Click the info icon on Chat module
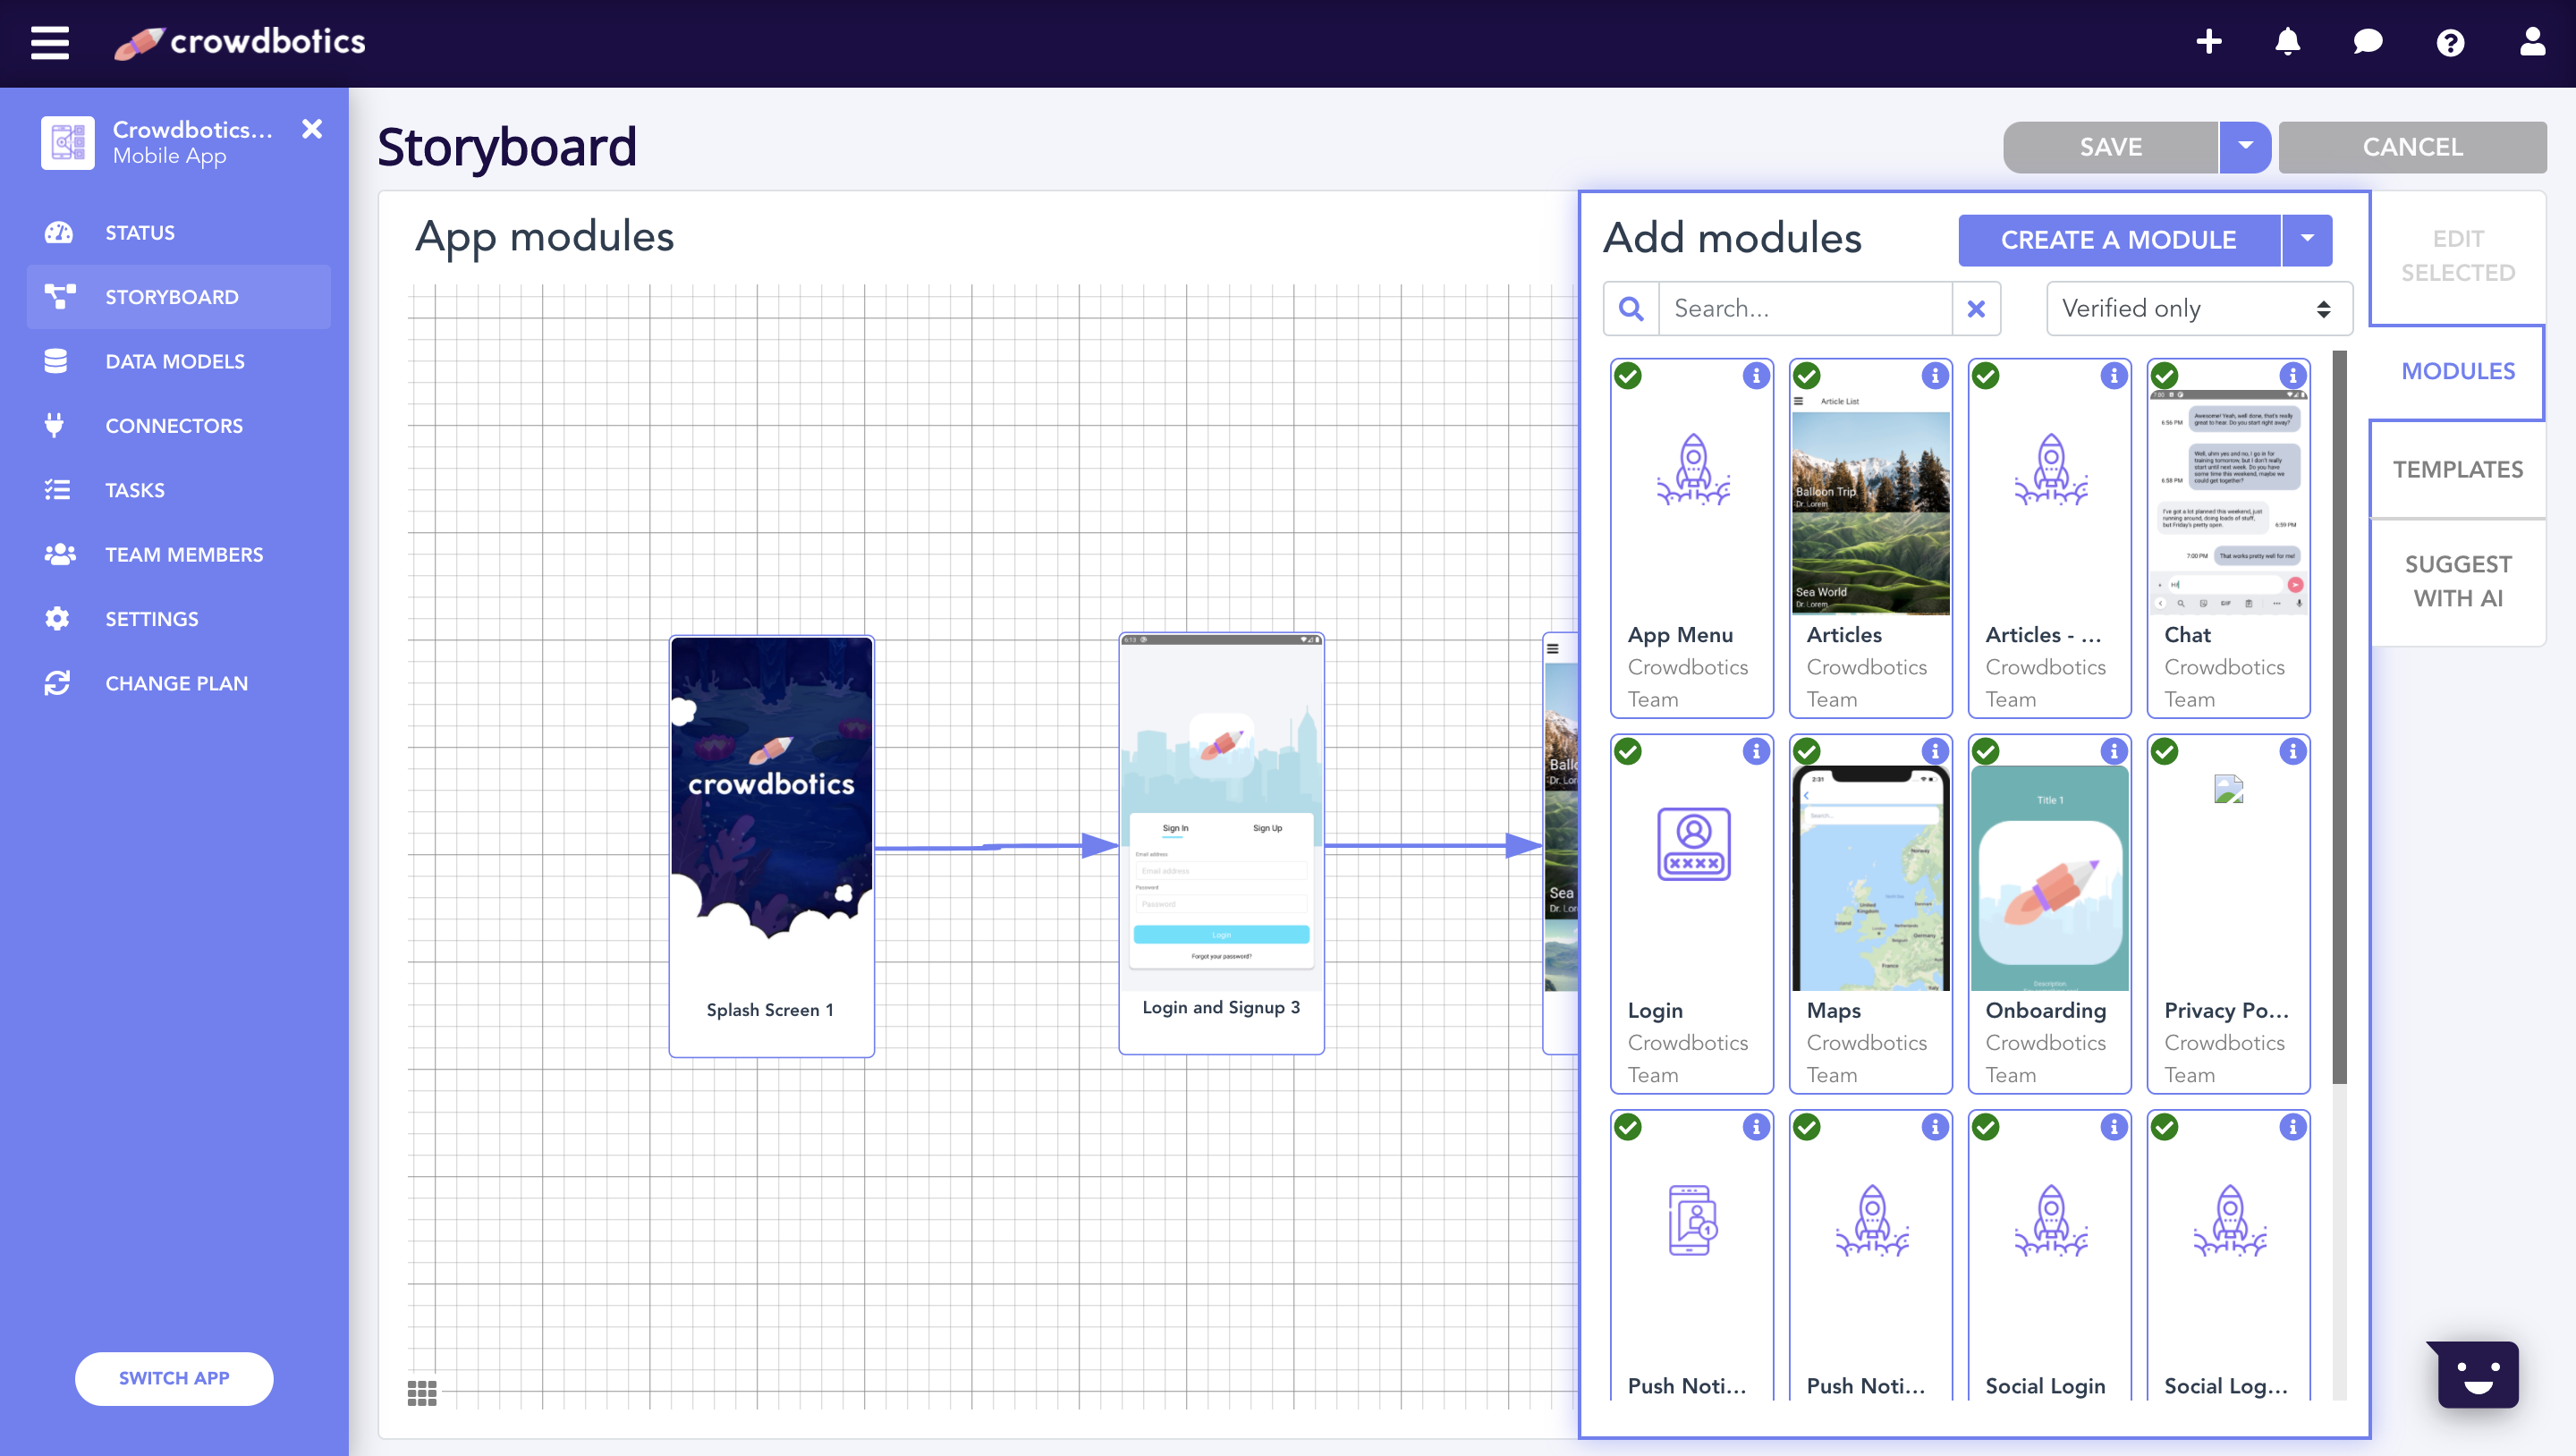2576x1456 pixels. click(x=2292, y=376)
